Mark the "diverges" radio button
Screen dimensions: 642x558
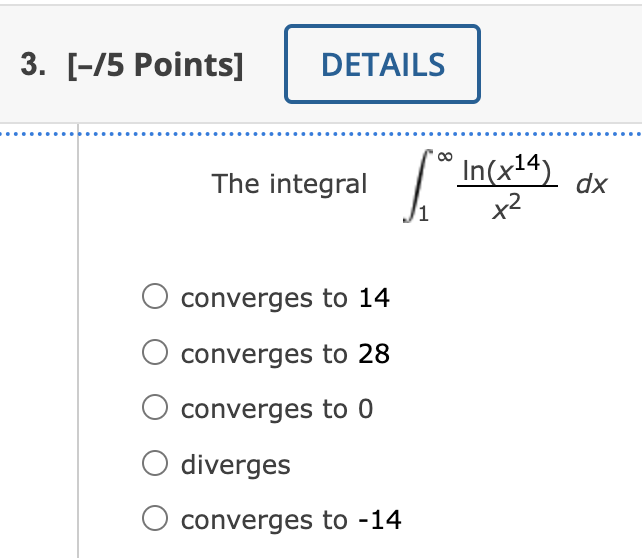point(155,464)
